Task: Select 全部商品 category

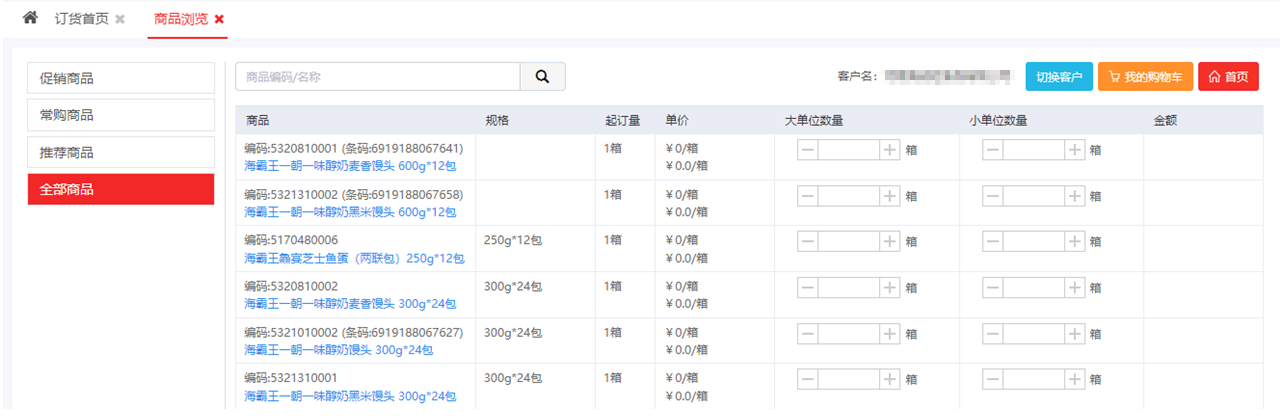Action: click(121, 189)
